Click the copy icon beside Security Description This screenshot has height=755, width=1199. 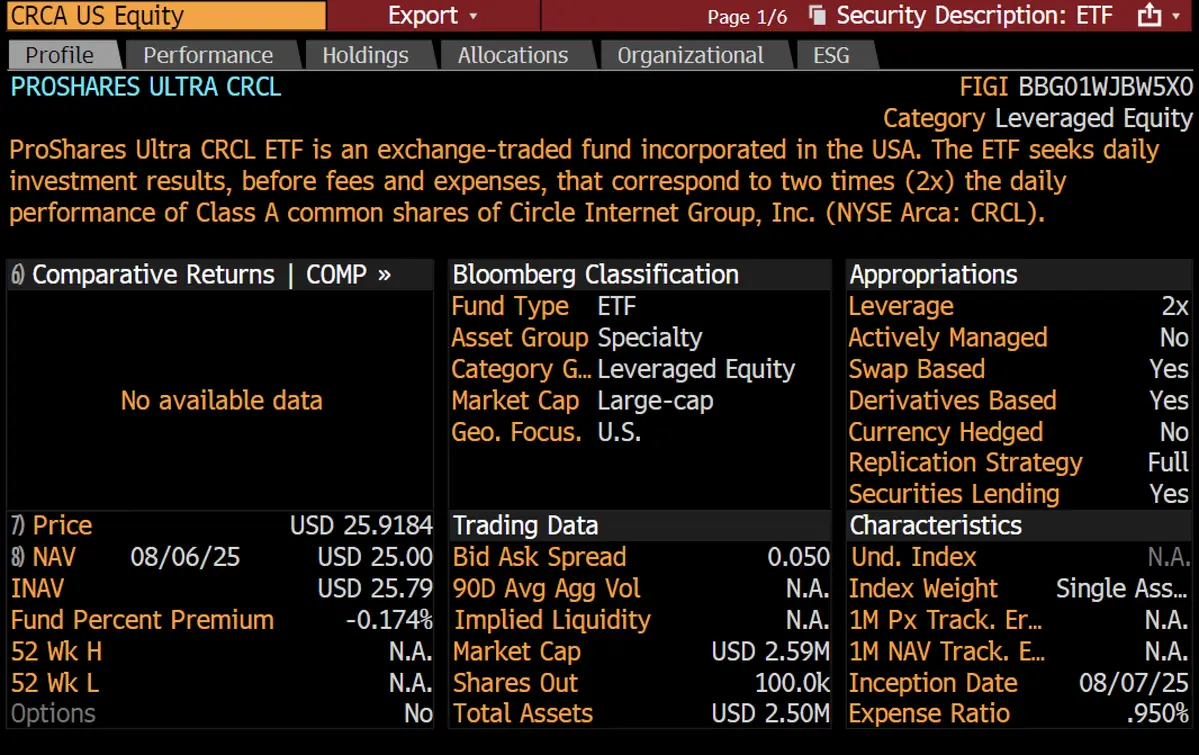pyautogui.click(x=817, y=15)
